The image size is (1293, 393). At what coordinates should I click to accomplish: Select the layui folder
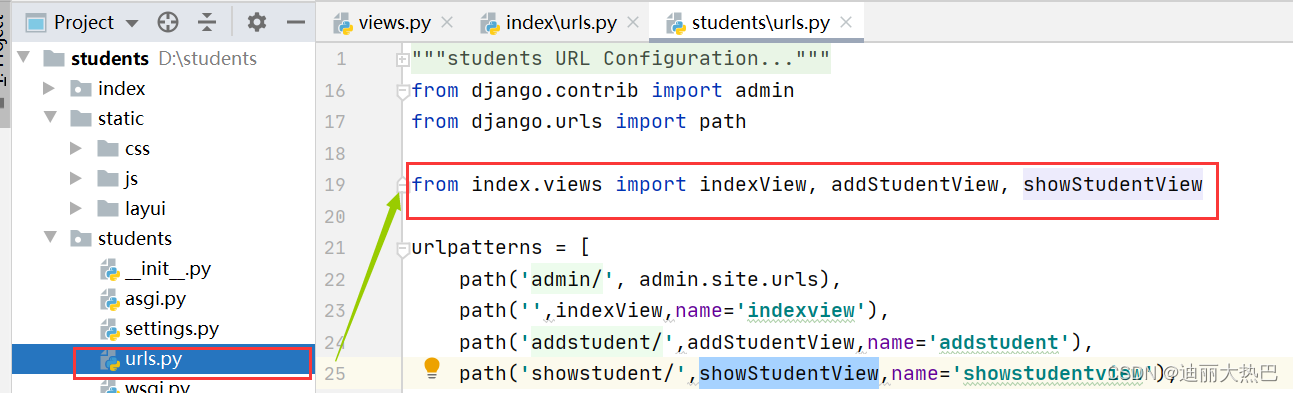click(x=145, y=208)
